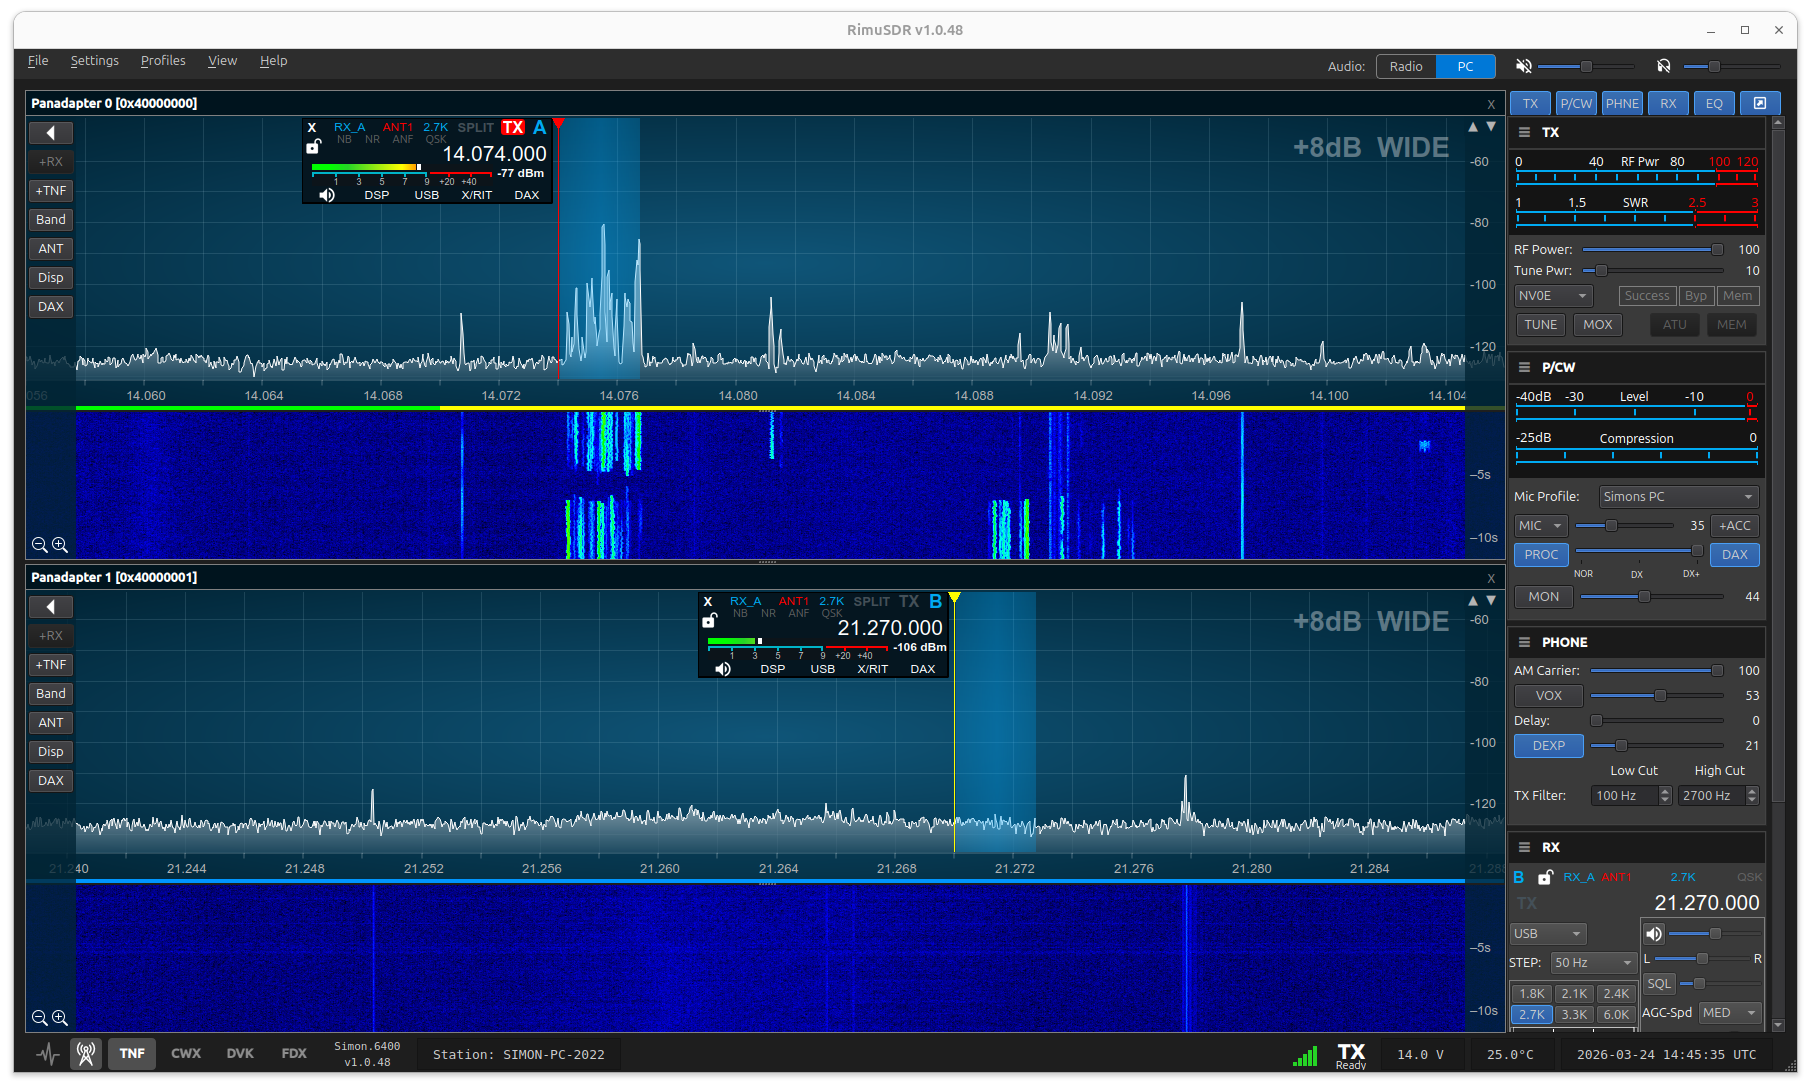Collapse Panadapter 0 left sidebar arrow
1811x1089 pixels.
(x=50, y=132)
